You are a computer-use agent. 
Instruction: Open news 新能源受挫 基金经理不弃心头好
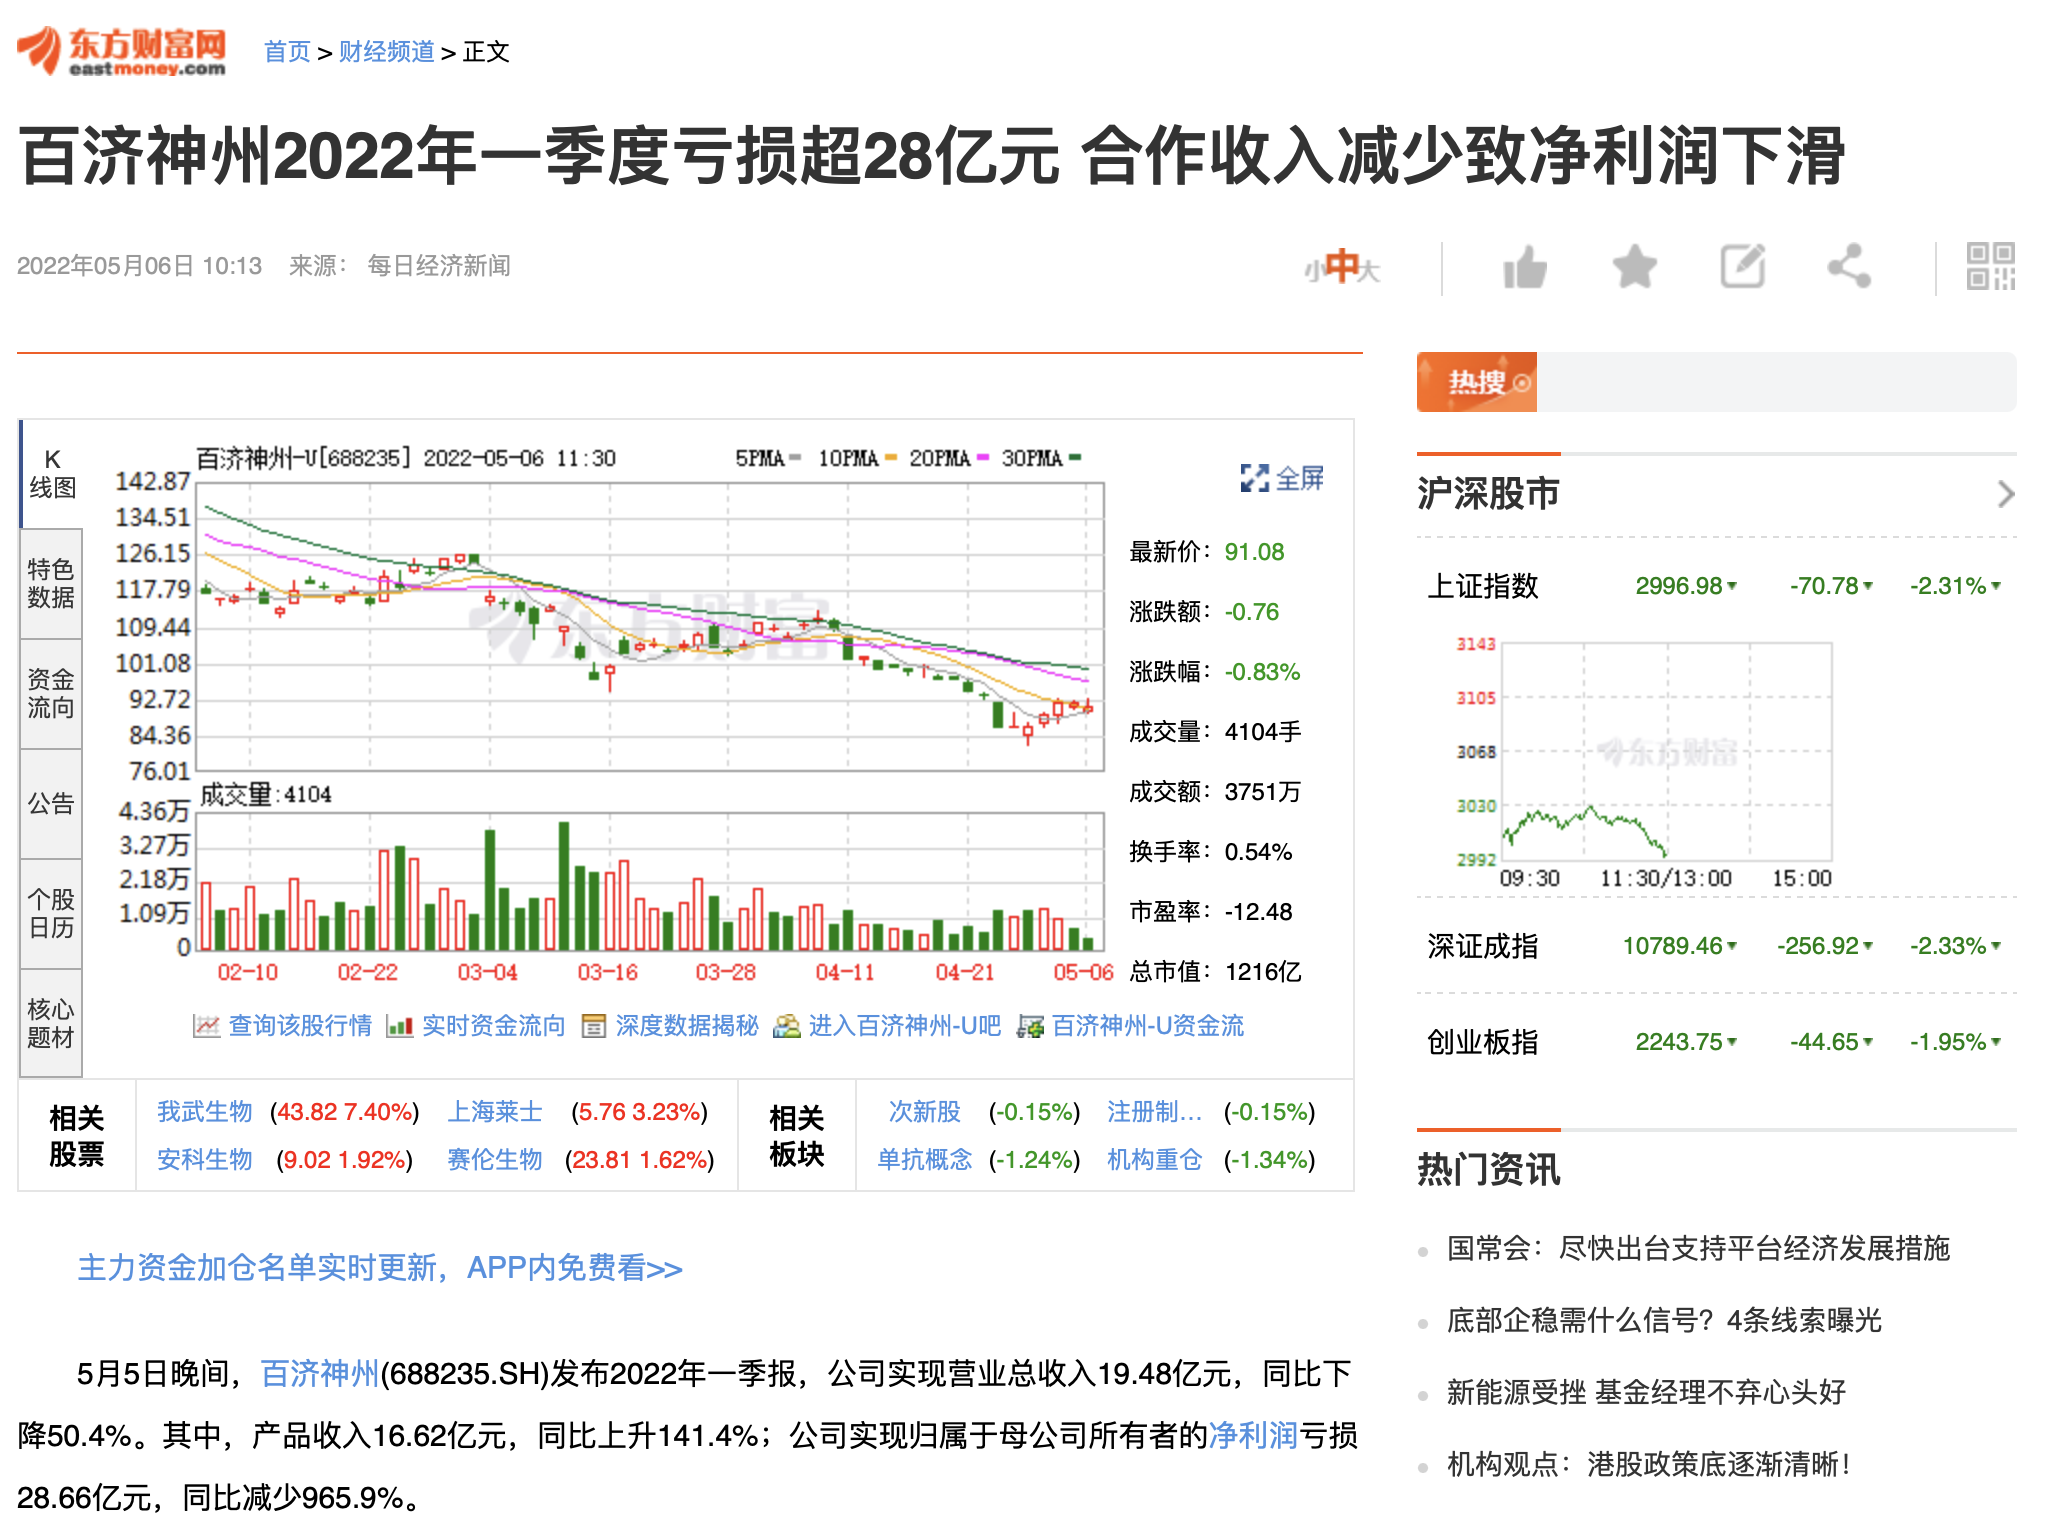pos(1646,1392)
